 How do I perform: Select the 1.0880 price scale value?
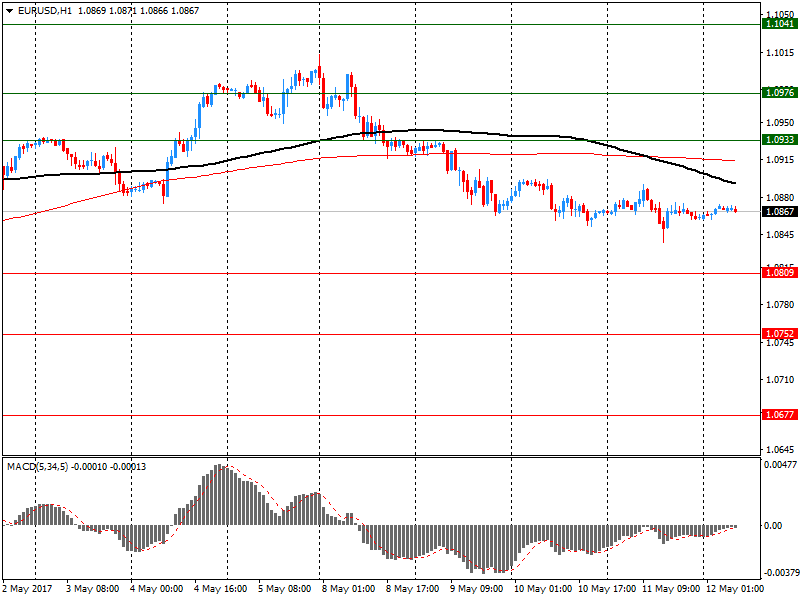click(780, 197)
